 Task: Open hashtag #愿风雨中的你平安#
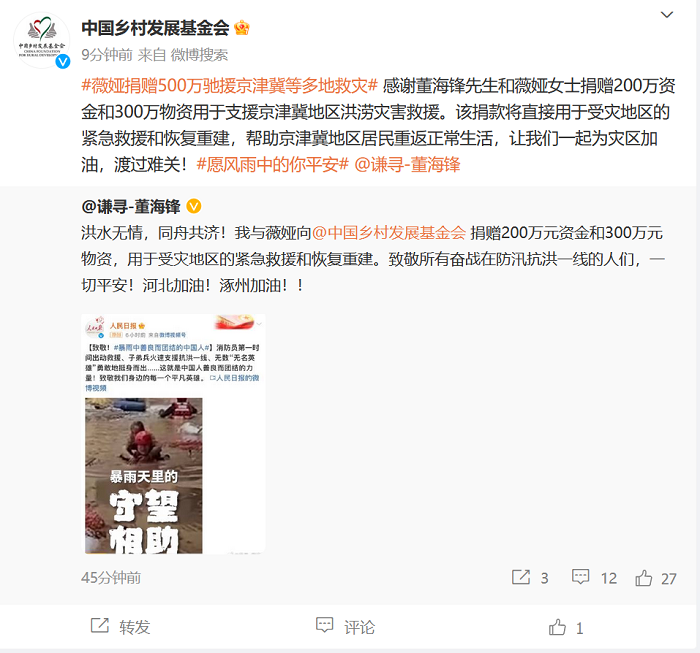point(272,165)
